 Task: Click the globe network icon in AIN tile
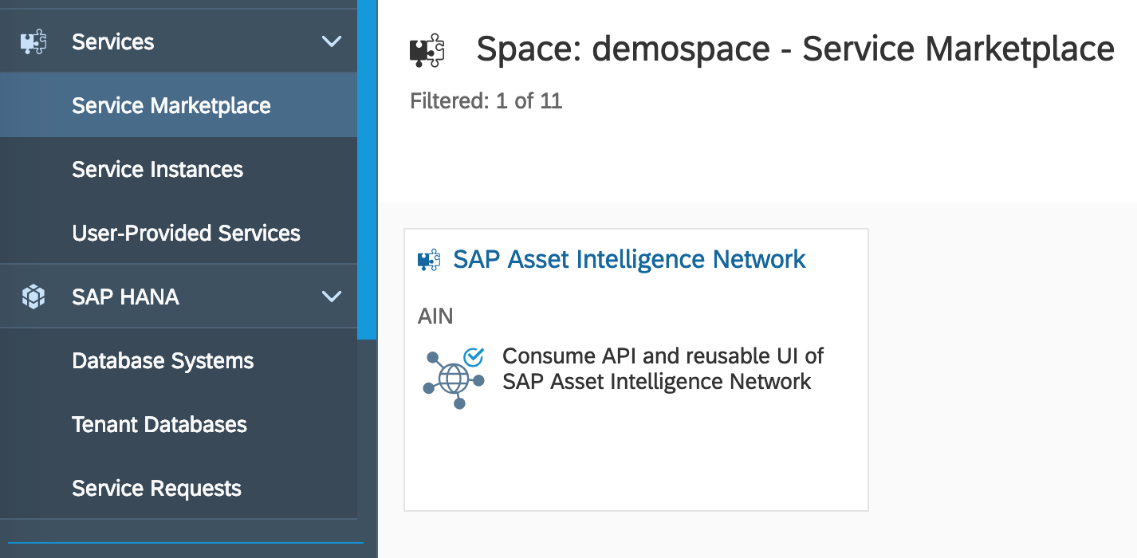pyautogui.click(x=453, y=378)
